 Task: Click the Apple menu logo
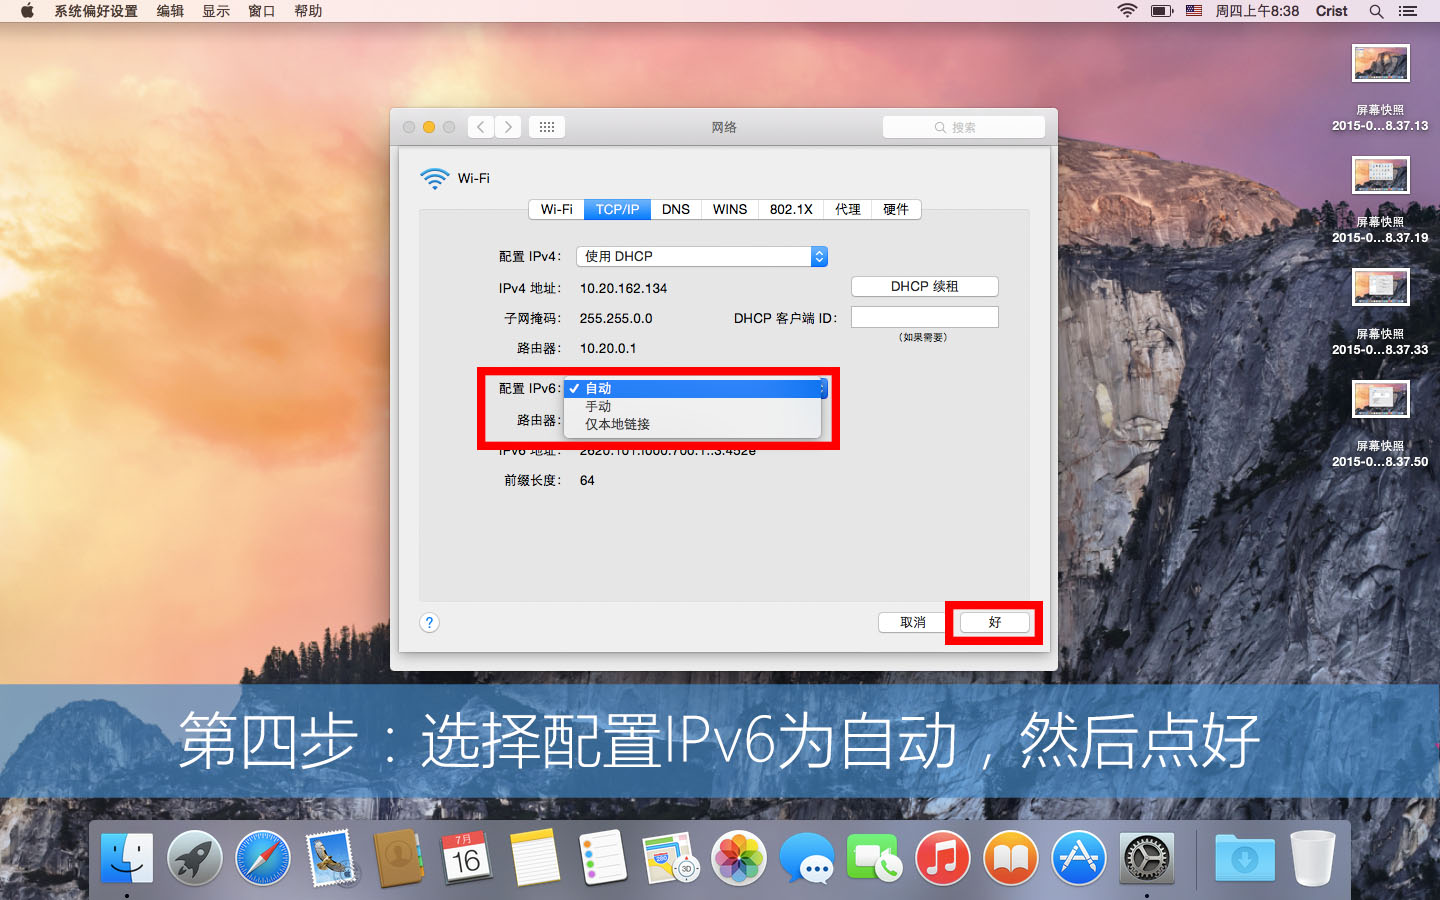pos(27,11)
